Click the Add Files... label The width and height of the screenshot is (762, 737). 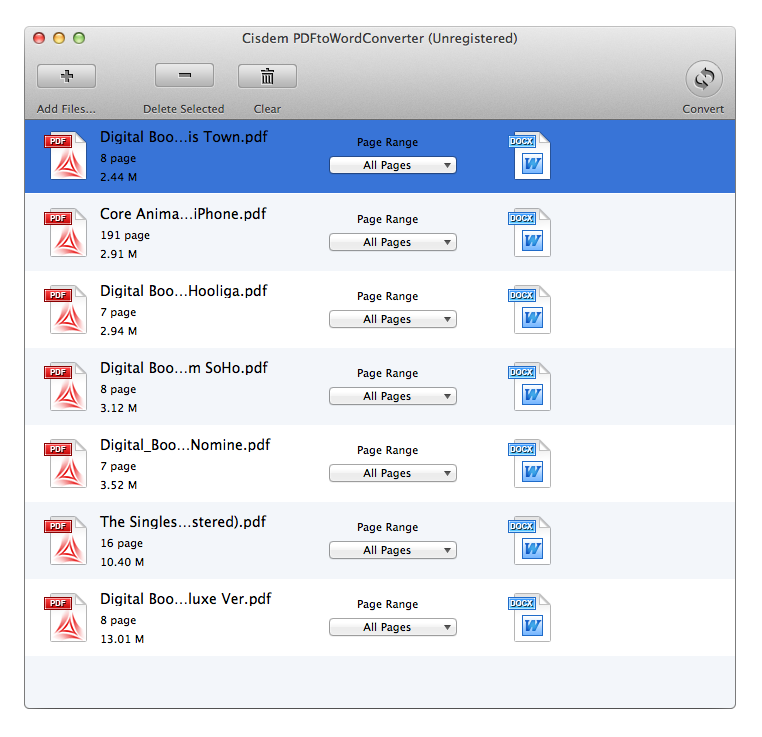66,109
